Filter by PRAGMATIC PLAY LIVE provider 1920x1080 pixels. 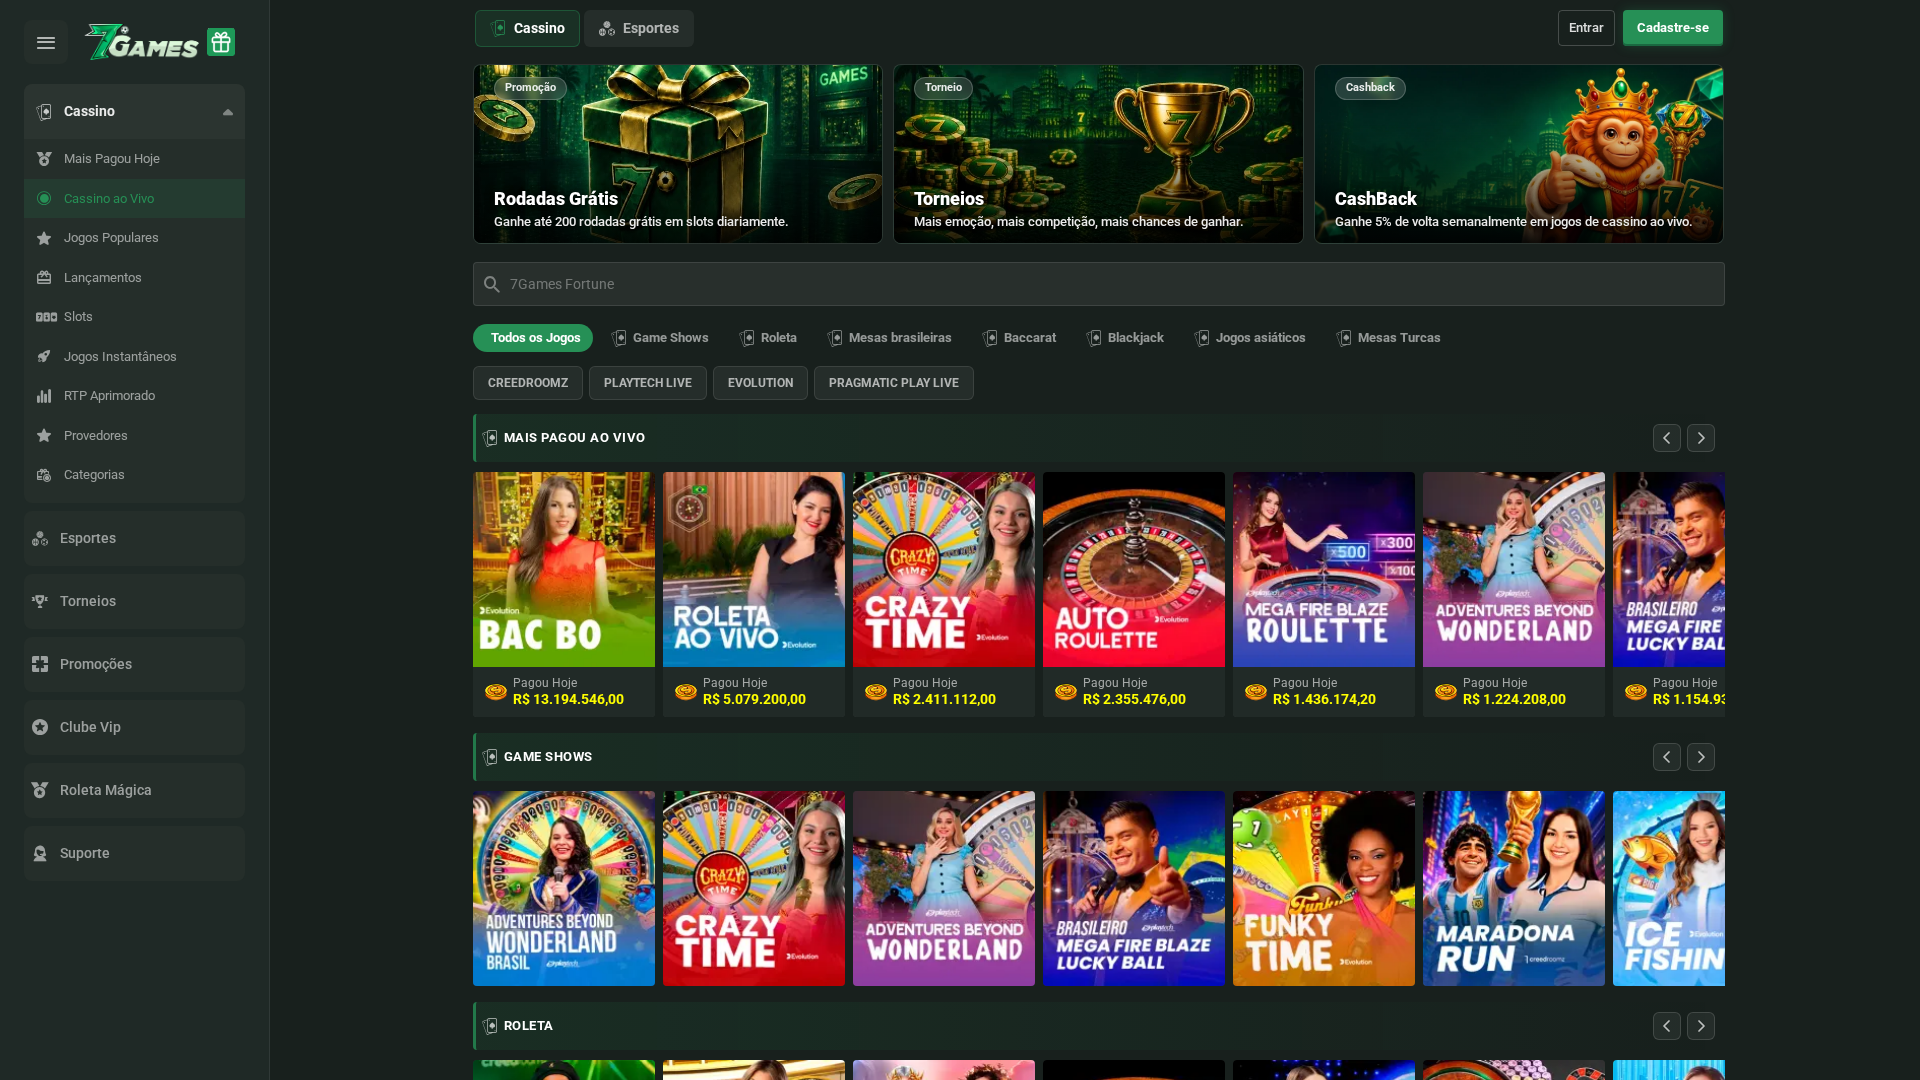pos(894,383)
